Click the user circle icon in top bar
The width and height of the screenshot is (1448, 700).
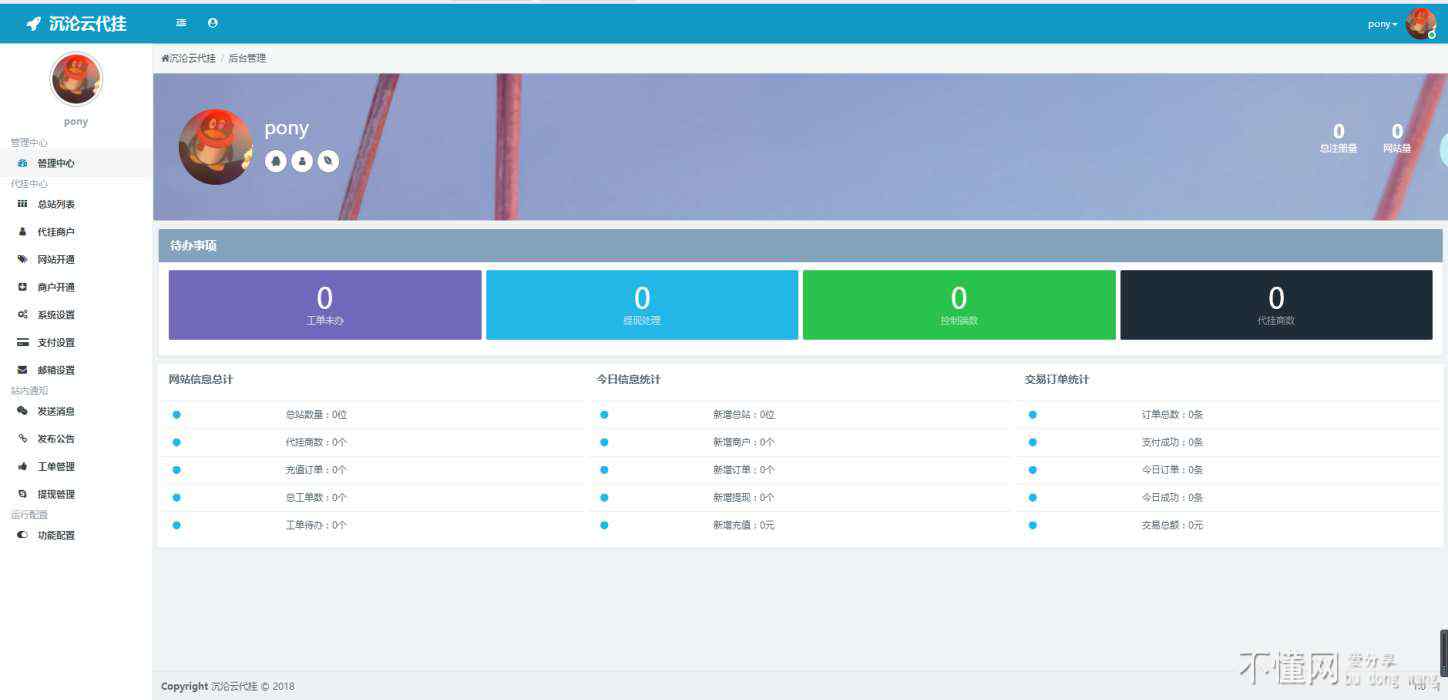pyautogui.click(x=213, y=22)
